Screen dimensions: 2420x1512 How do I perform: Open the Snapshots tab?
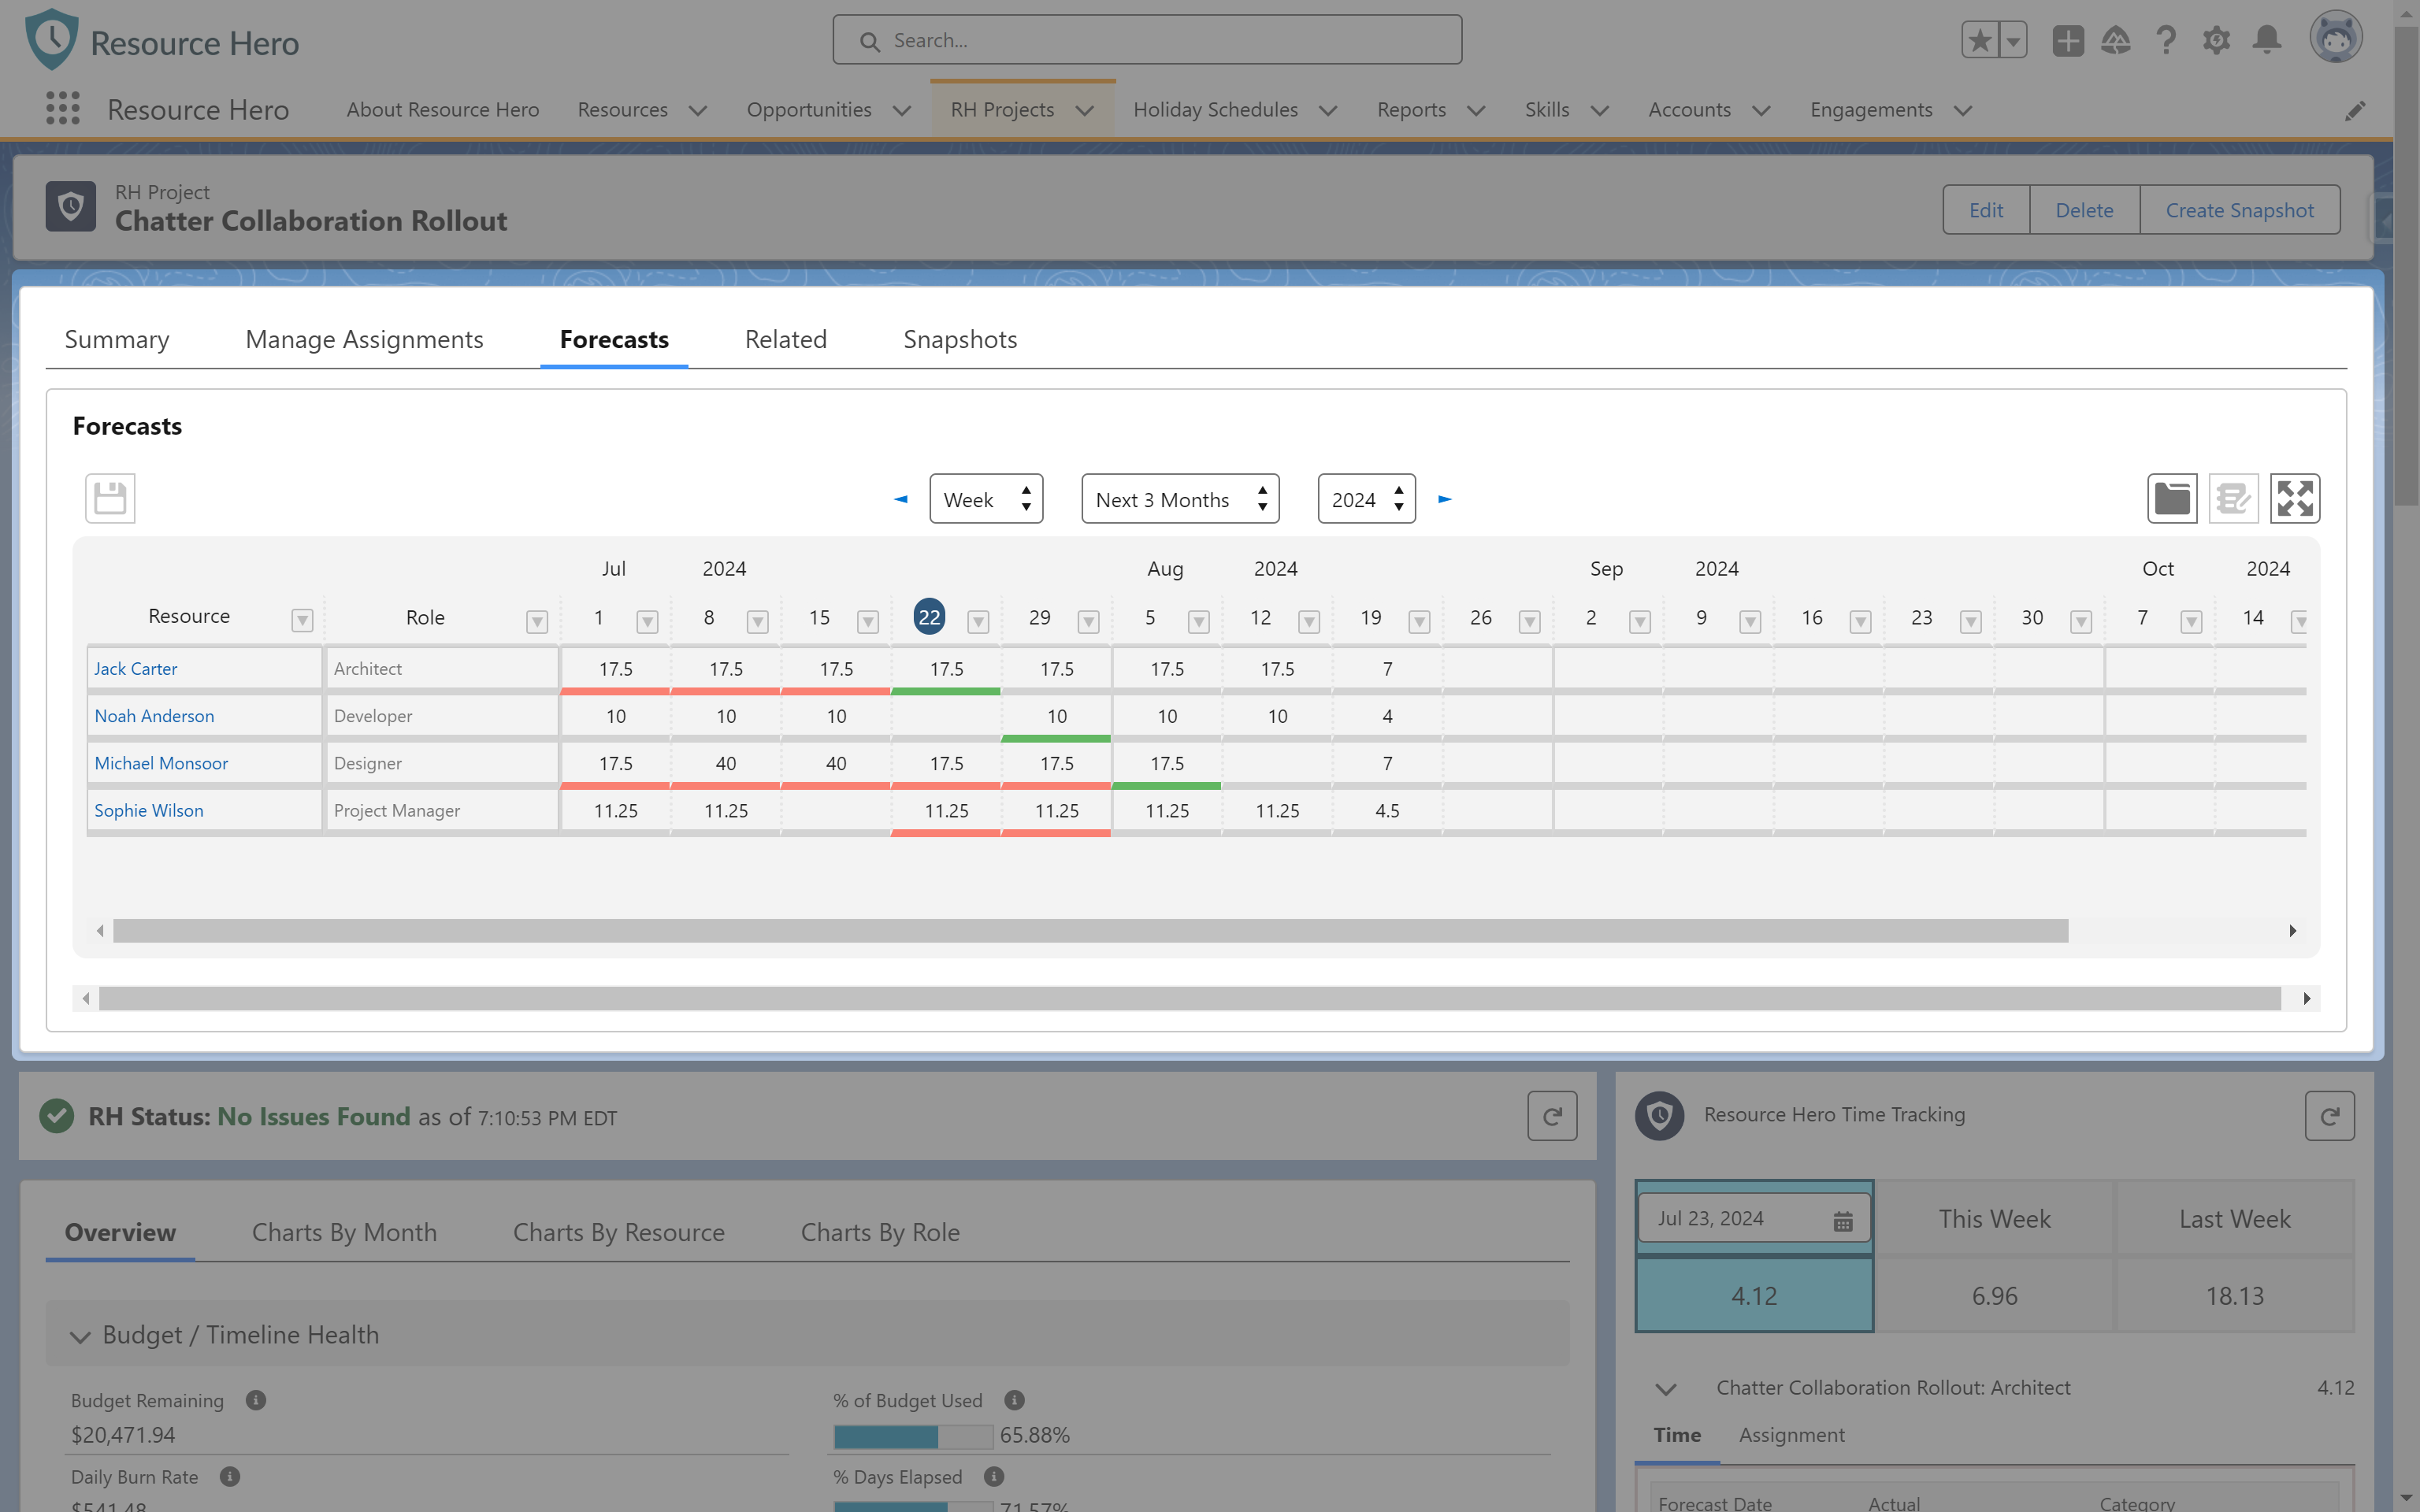(x=960, y=340)
